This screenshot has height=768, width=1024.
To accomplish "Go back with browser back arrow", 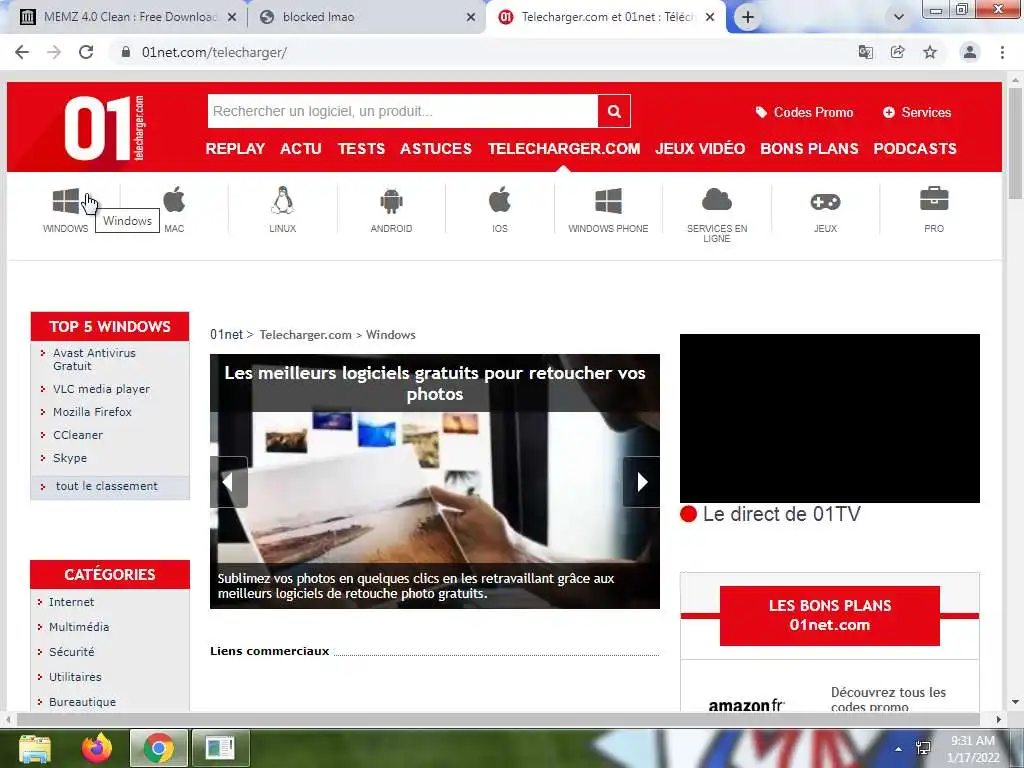I will tap(22, 52).
